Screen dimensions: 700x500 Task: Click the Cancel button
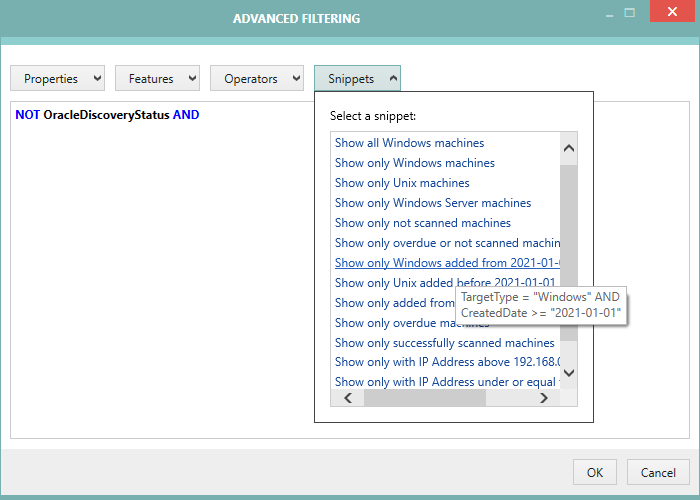click(x=658, y=472)
